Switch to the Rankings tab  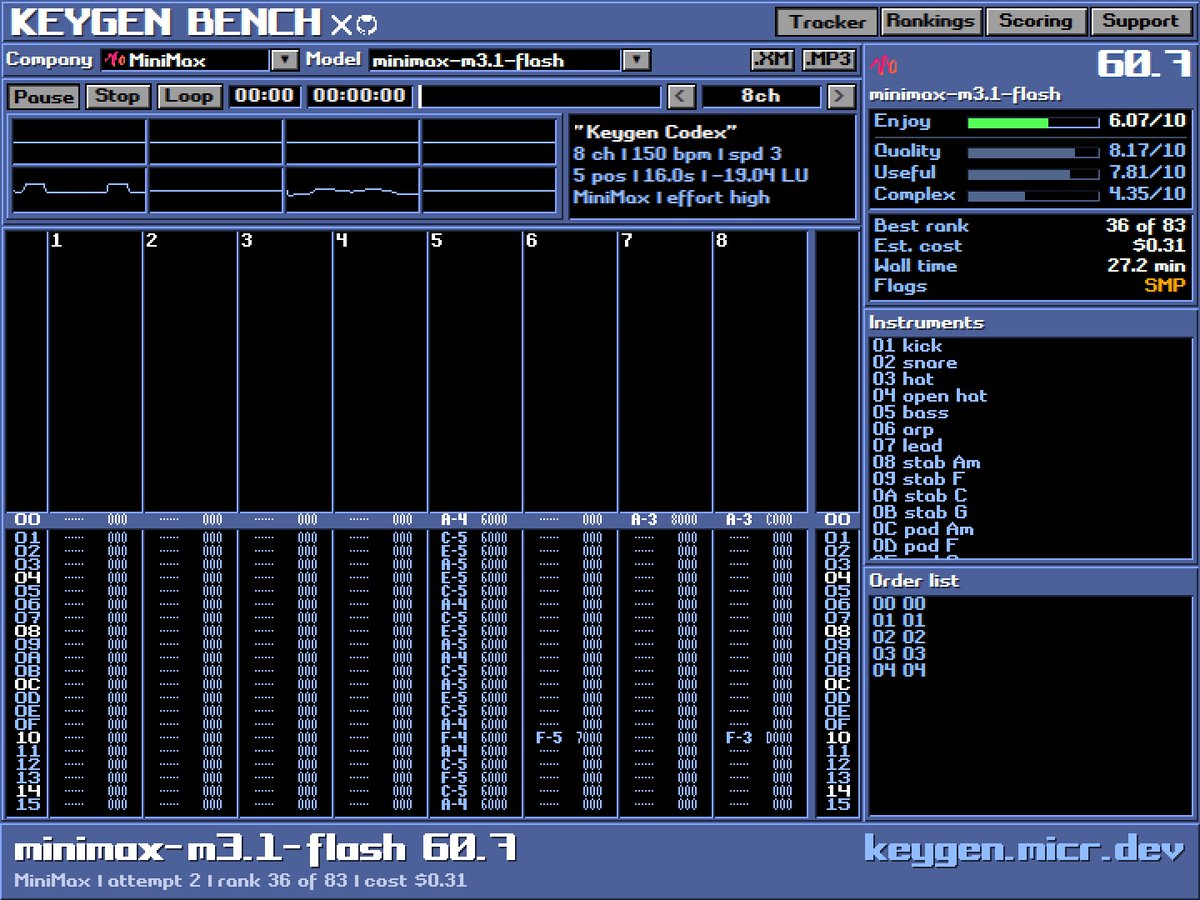tap(930, 21)
